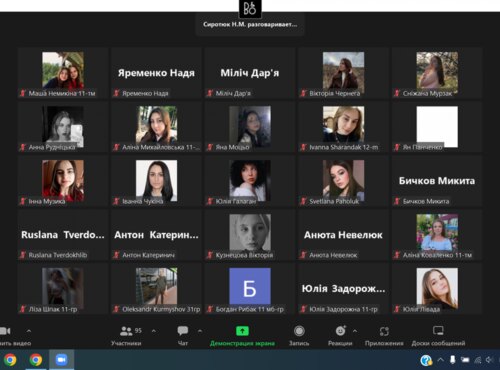Viewport: 500px width, 370px height.
Task: Select Анна Рудніцька participant tile
Action: click(63, 127)
